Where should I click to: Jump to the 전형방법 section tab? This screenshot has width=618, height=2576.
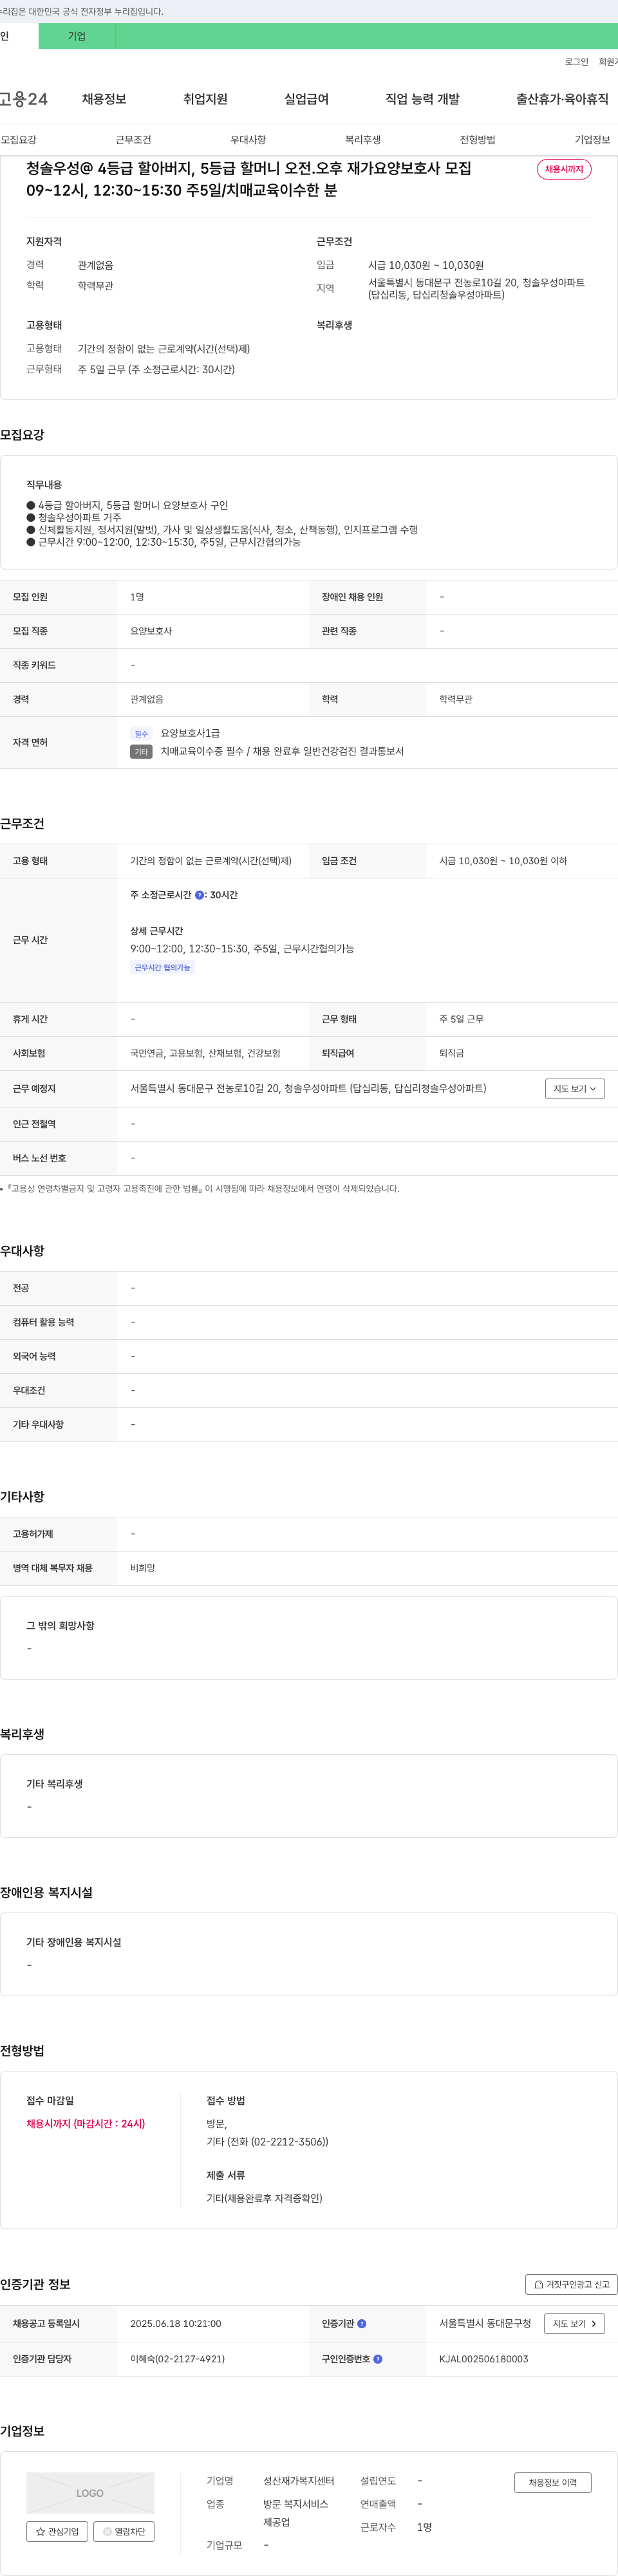[x=477, y=140]
